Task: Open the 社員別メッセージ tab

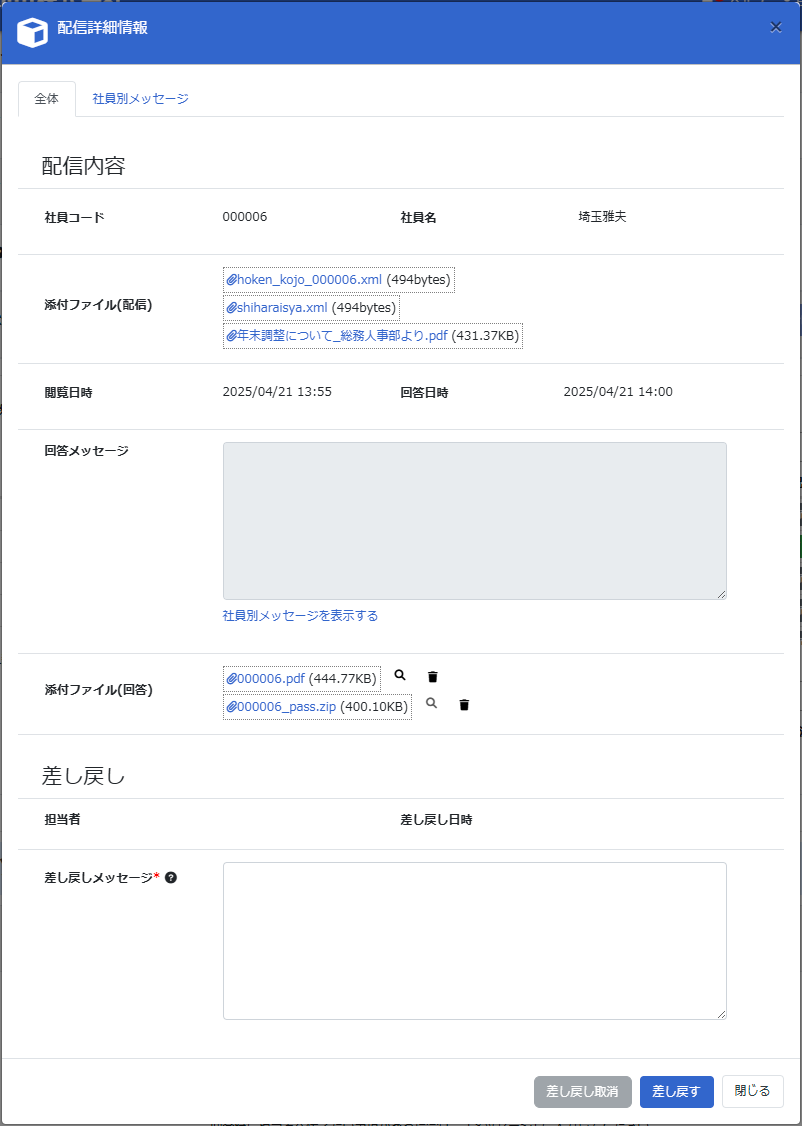Action: tap(140, 99)
